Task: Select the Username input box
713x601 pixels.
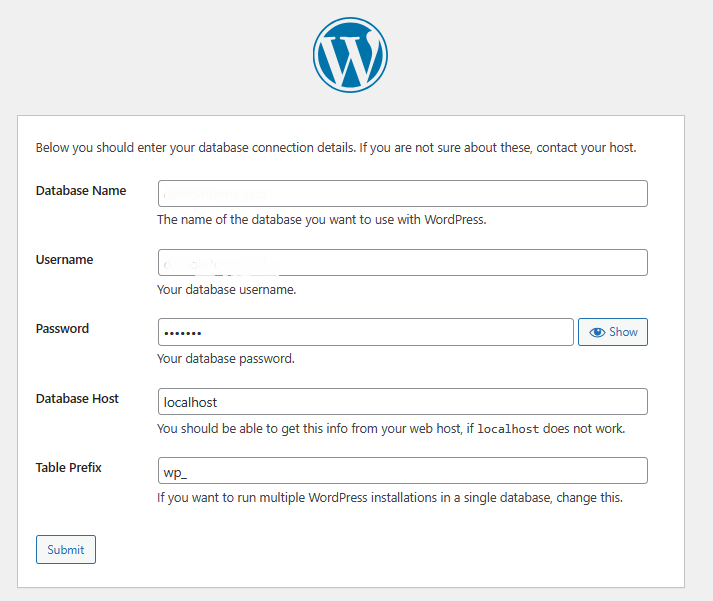Action: point(402,262)
